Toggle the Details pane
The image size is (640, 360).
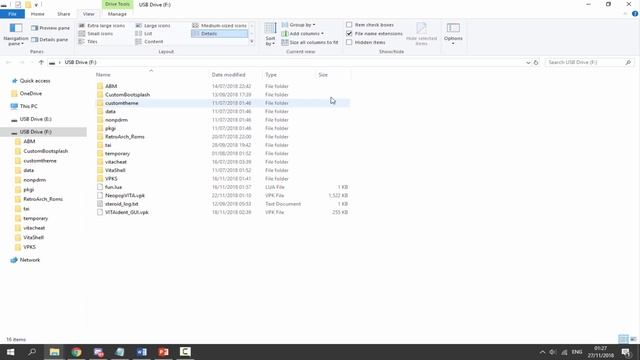[50, 40]
